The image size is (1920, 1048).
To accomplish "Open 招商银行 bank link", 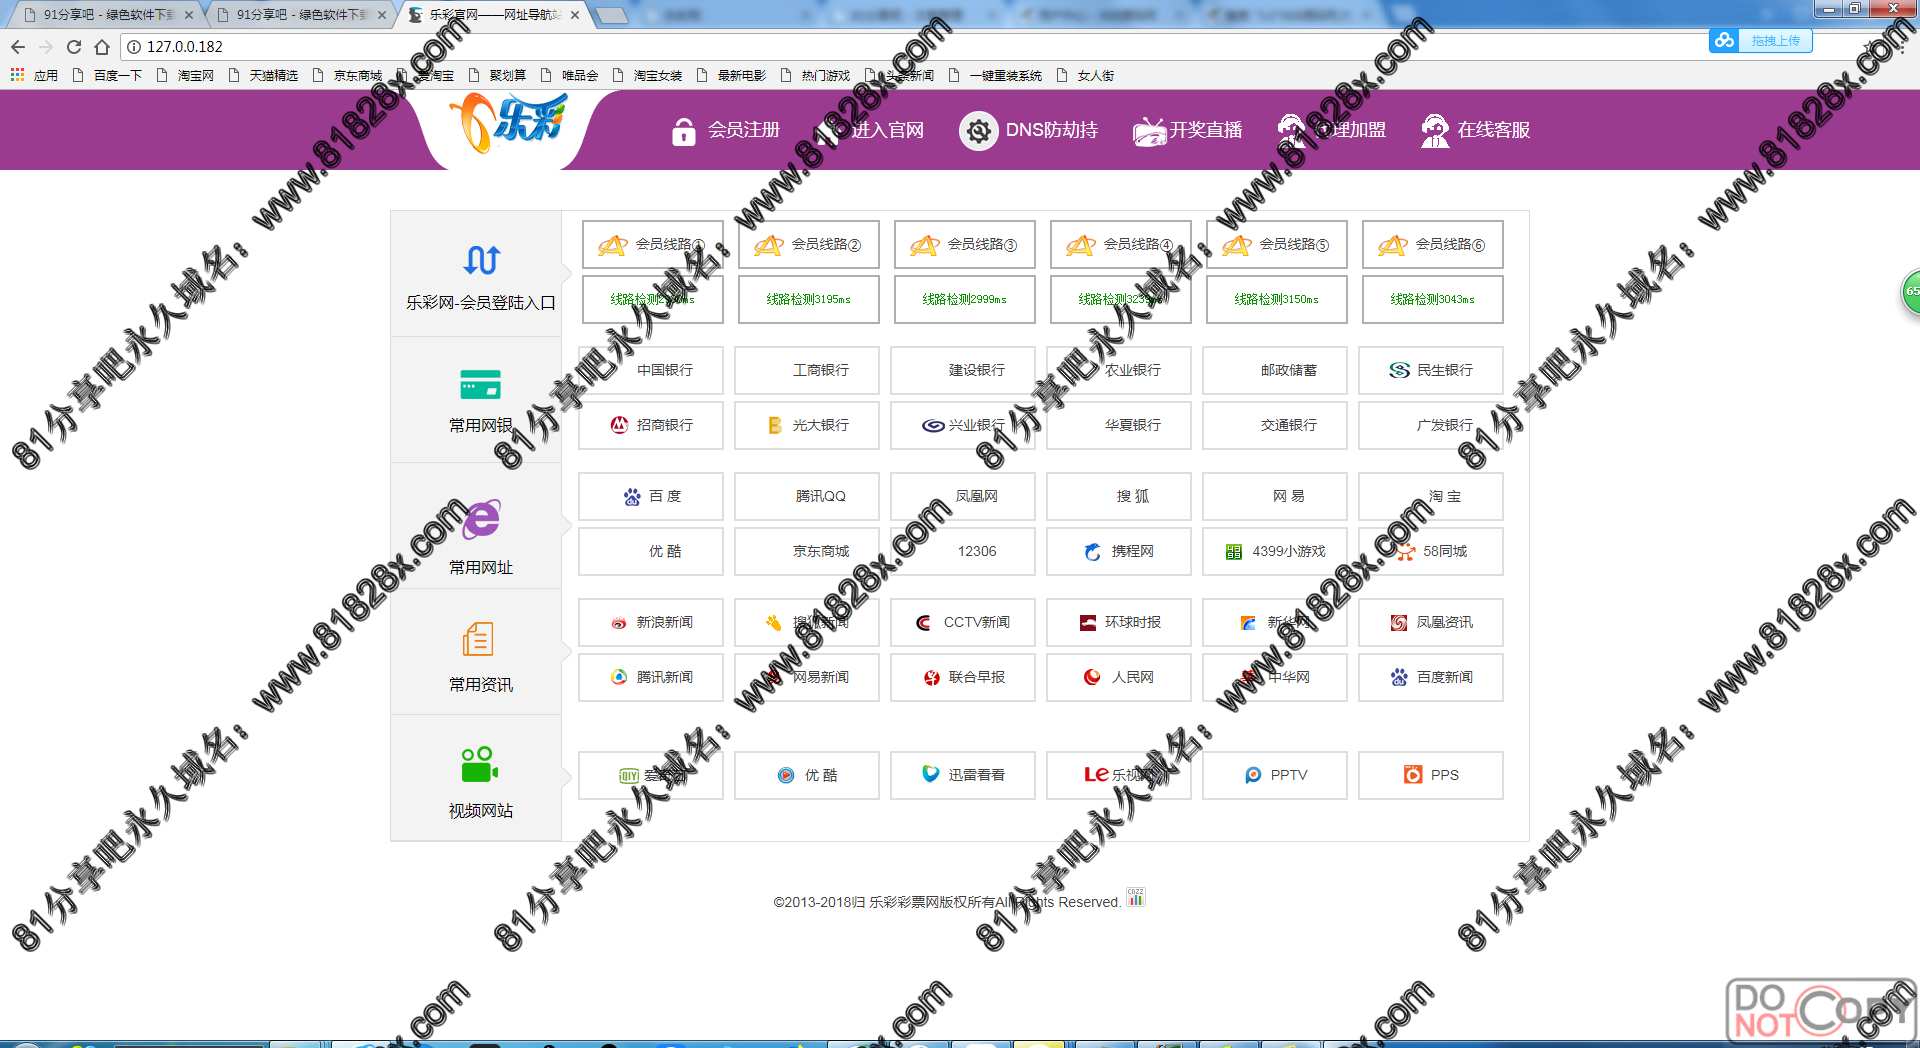I will coord(651,425).
